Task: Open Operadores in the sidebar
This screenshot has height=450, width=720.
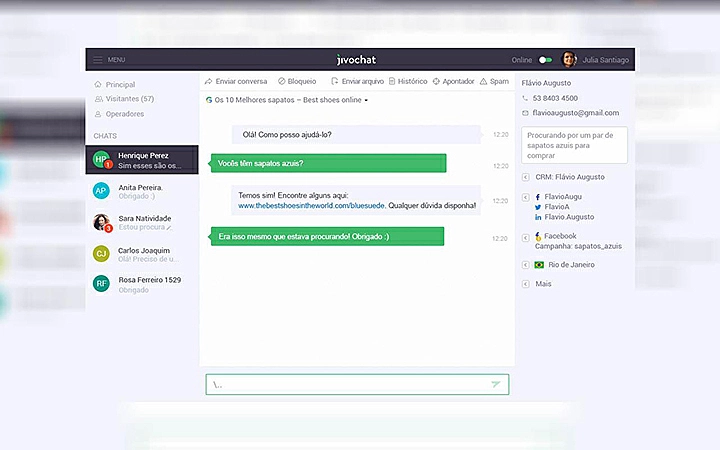Action: pyautogui.click(x=124, y=114)
